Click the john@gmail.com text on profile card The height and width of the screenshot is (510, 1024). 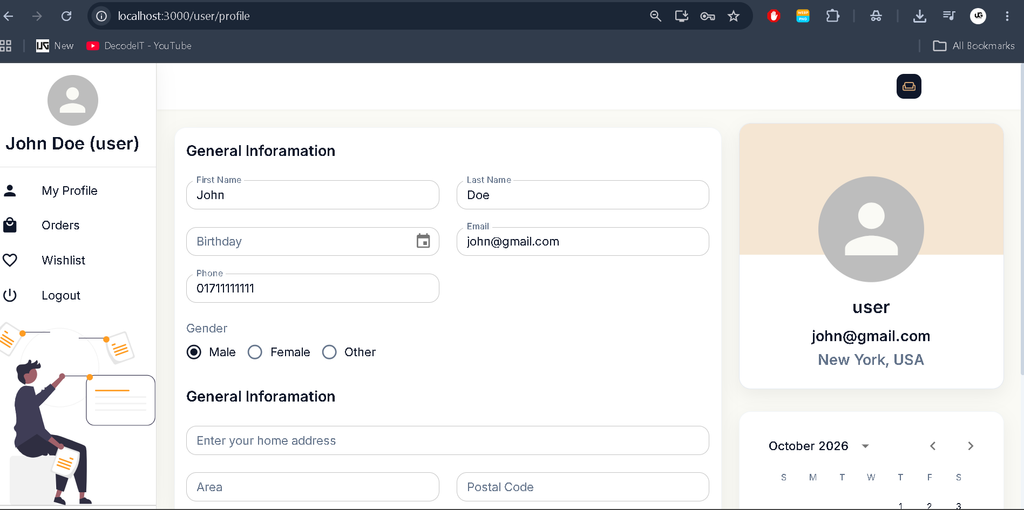[x=871, y=336]
